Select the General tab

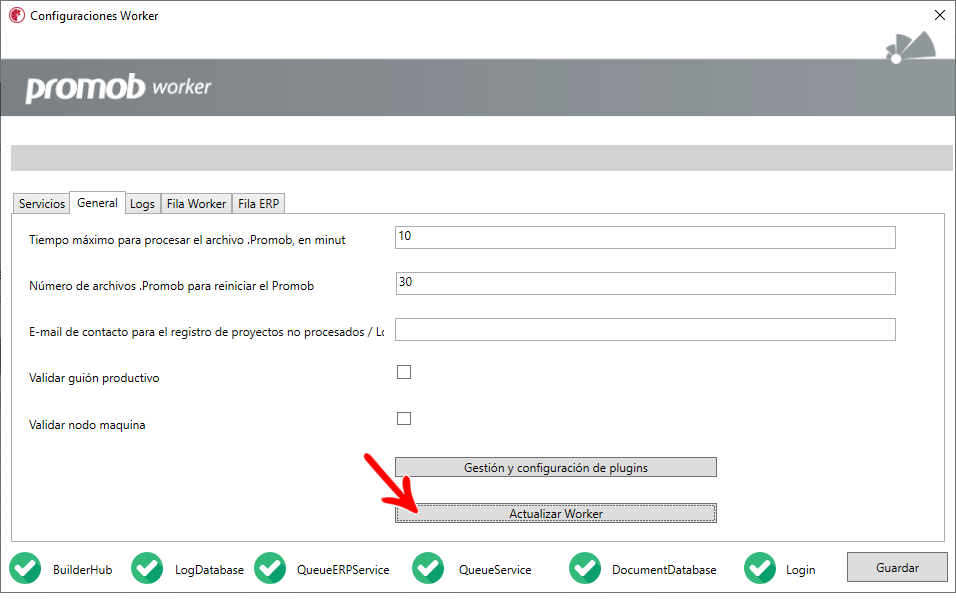point(98,202)
